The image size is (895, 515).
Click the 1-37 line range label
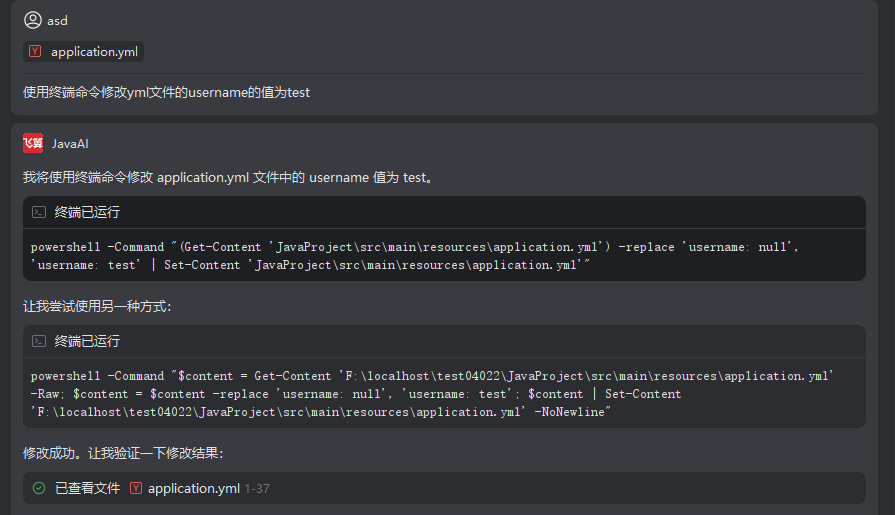click(x=257, y=489)
